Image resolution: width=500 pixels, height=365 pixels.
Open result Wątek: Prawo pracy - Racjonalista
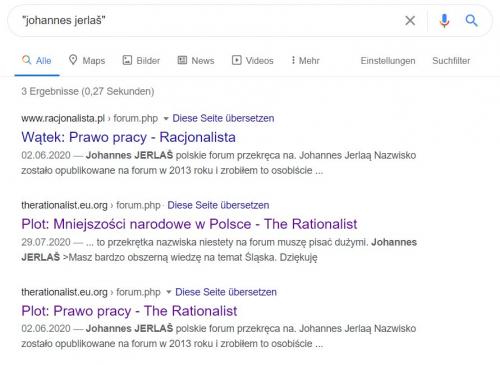[128, 137]
